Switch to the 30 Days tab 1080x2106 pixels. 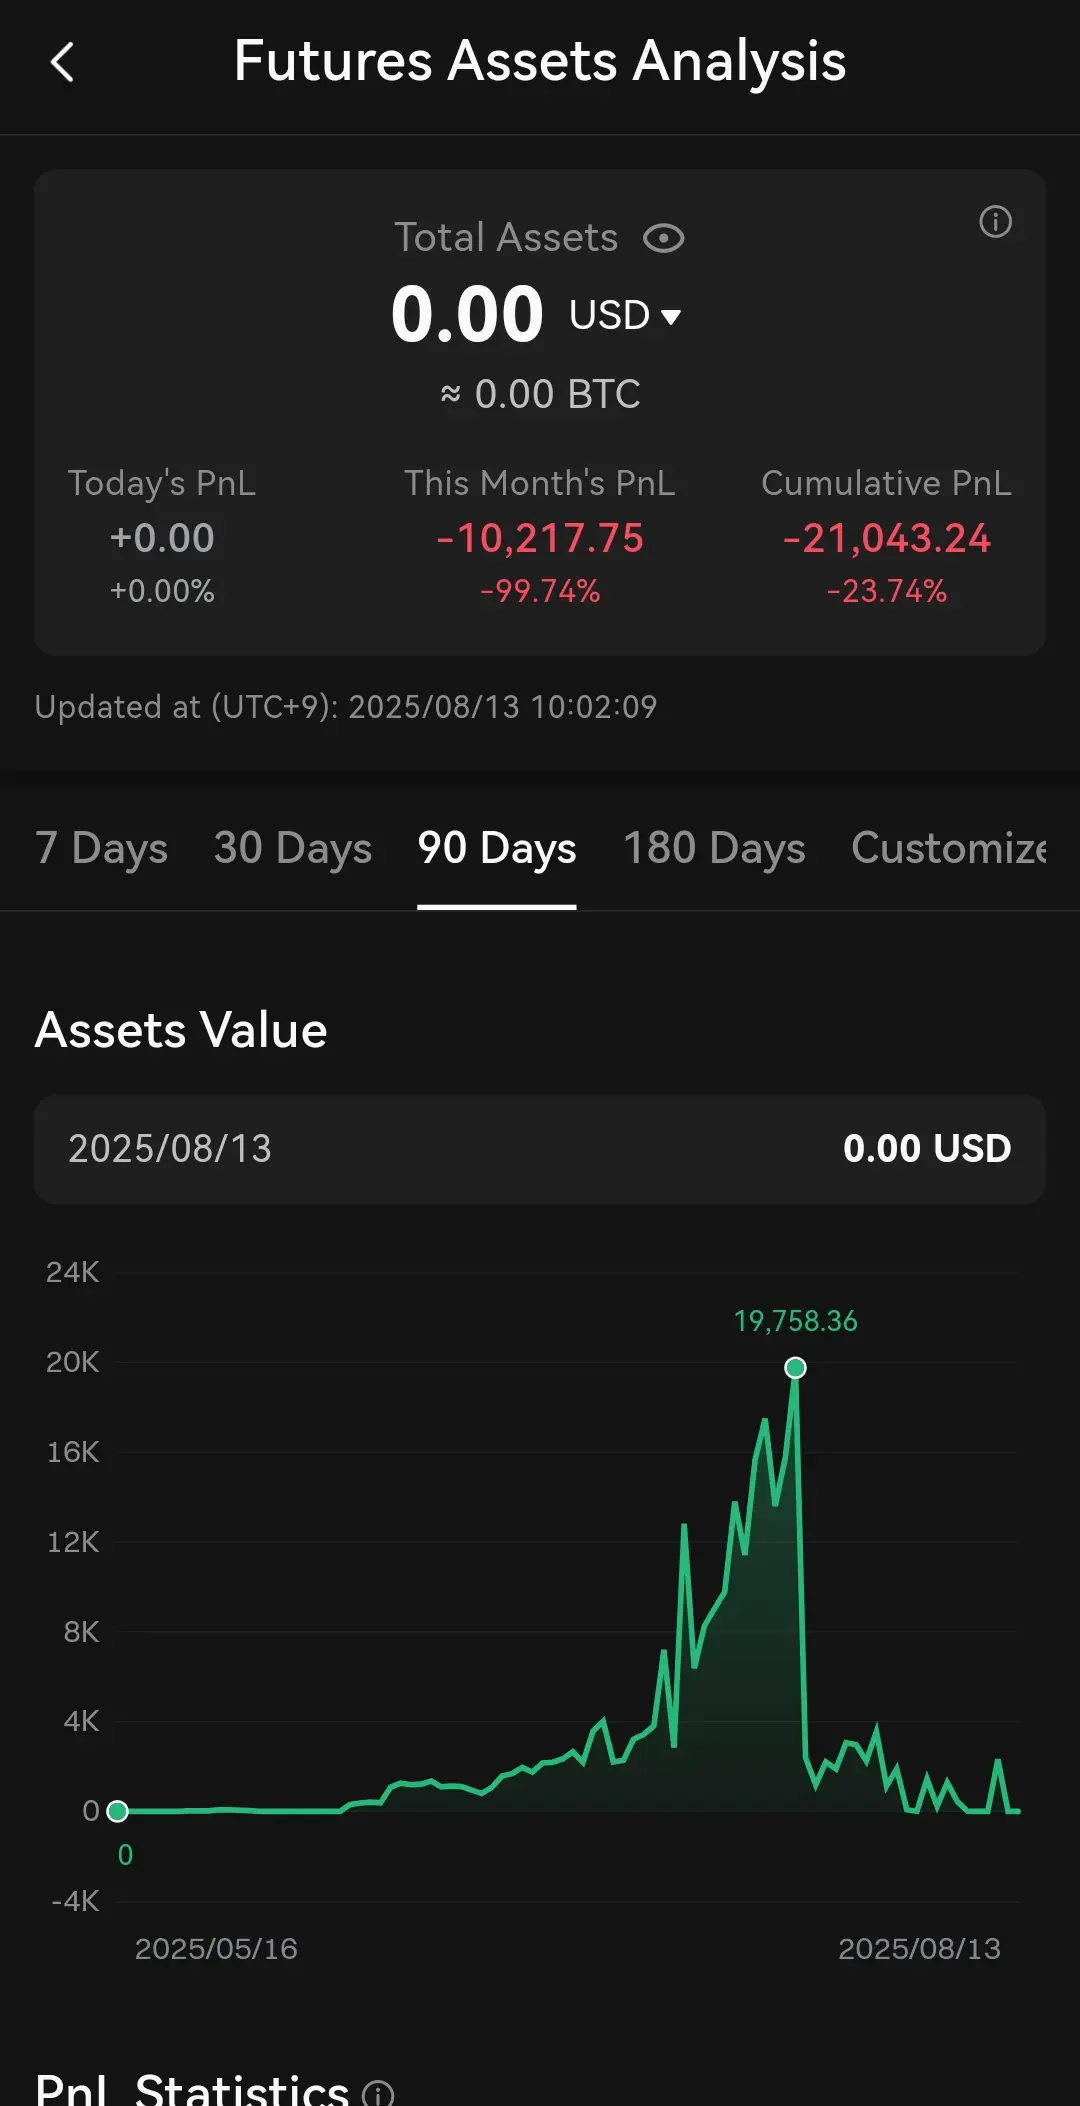pyautogui.click(x=293, y=848)
